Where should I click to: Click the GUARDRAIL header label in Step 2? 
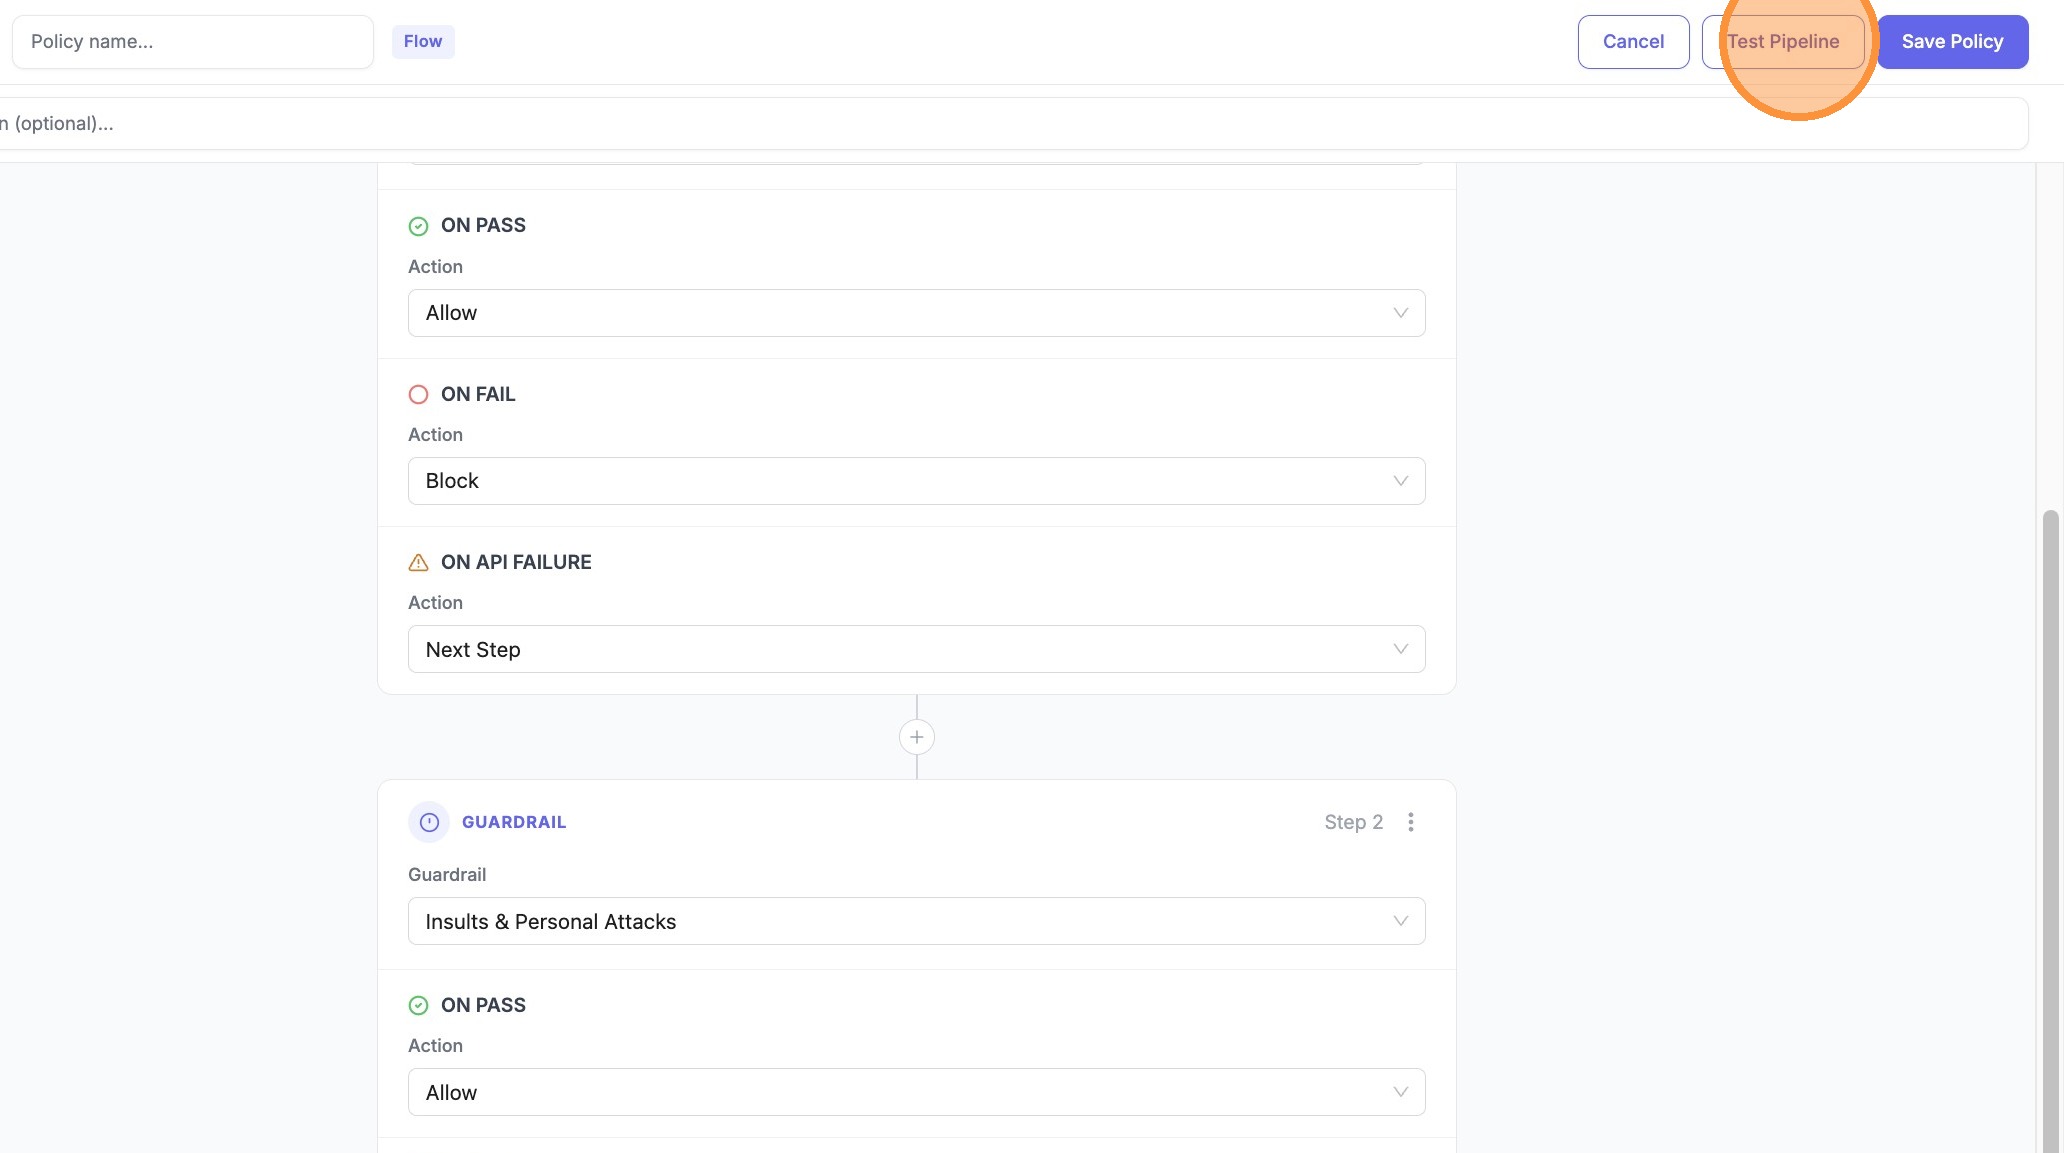pyautogui.click(x=513, y=822)
